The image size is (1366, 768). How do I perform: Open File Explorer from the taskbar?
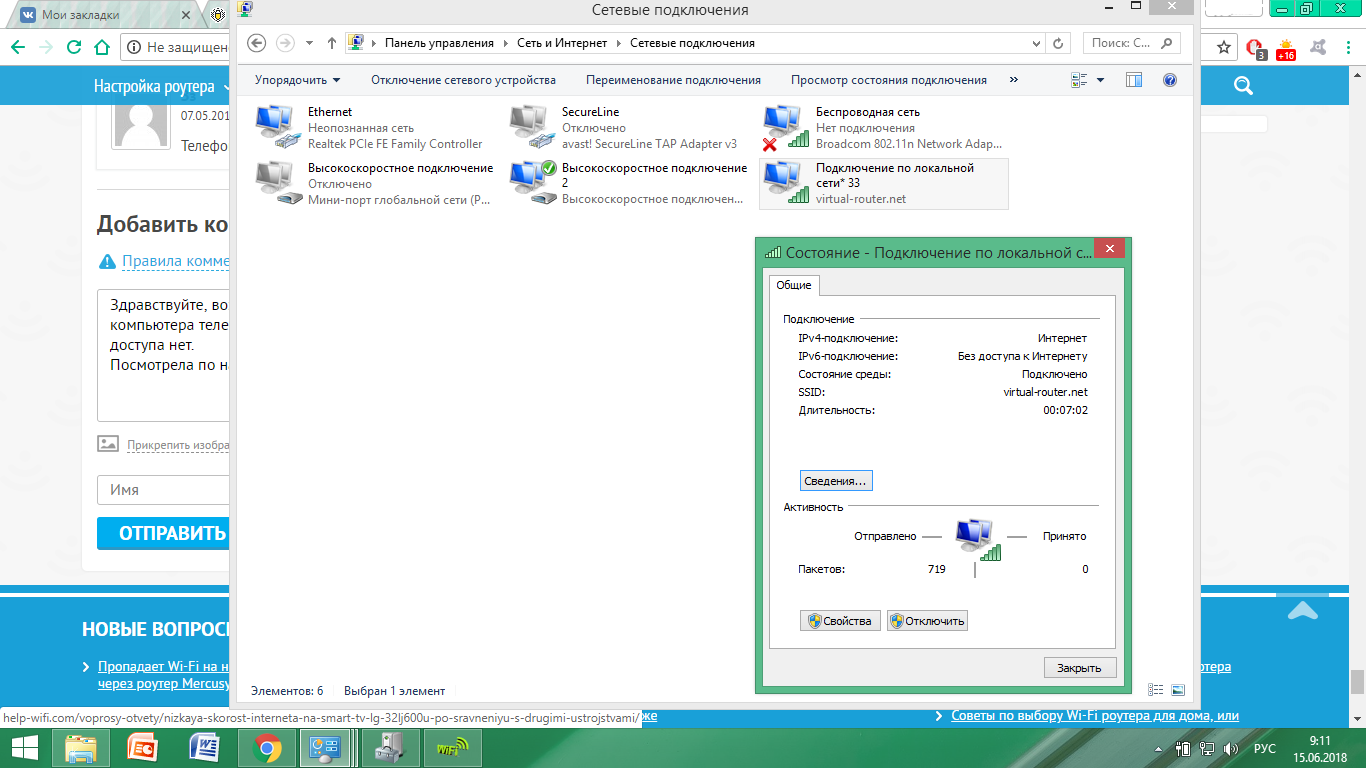click(x=82, y=747)
